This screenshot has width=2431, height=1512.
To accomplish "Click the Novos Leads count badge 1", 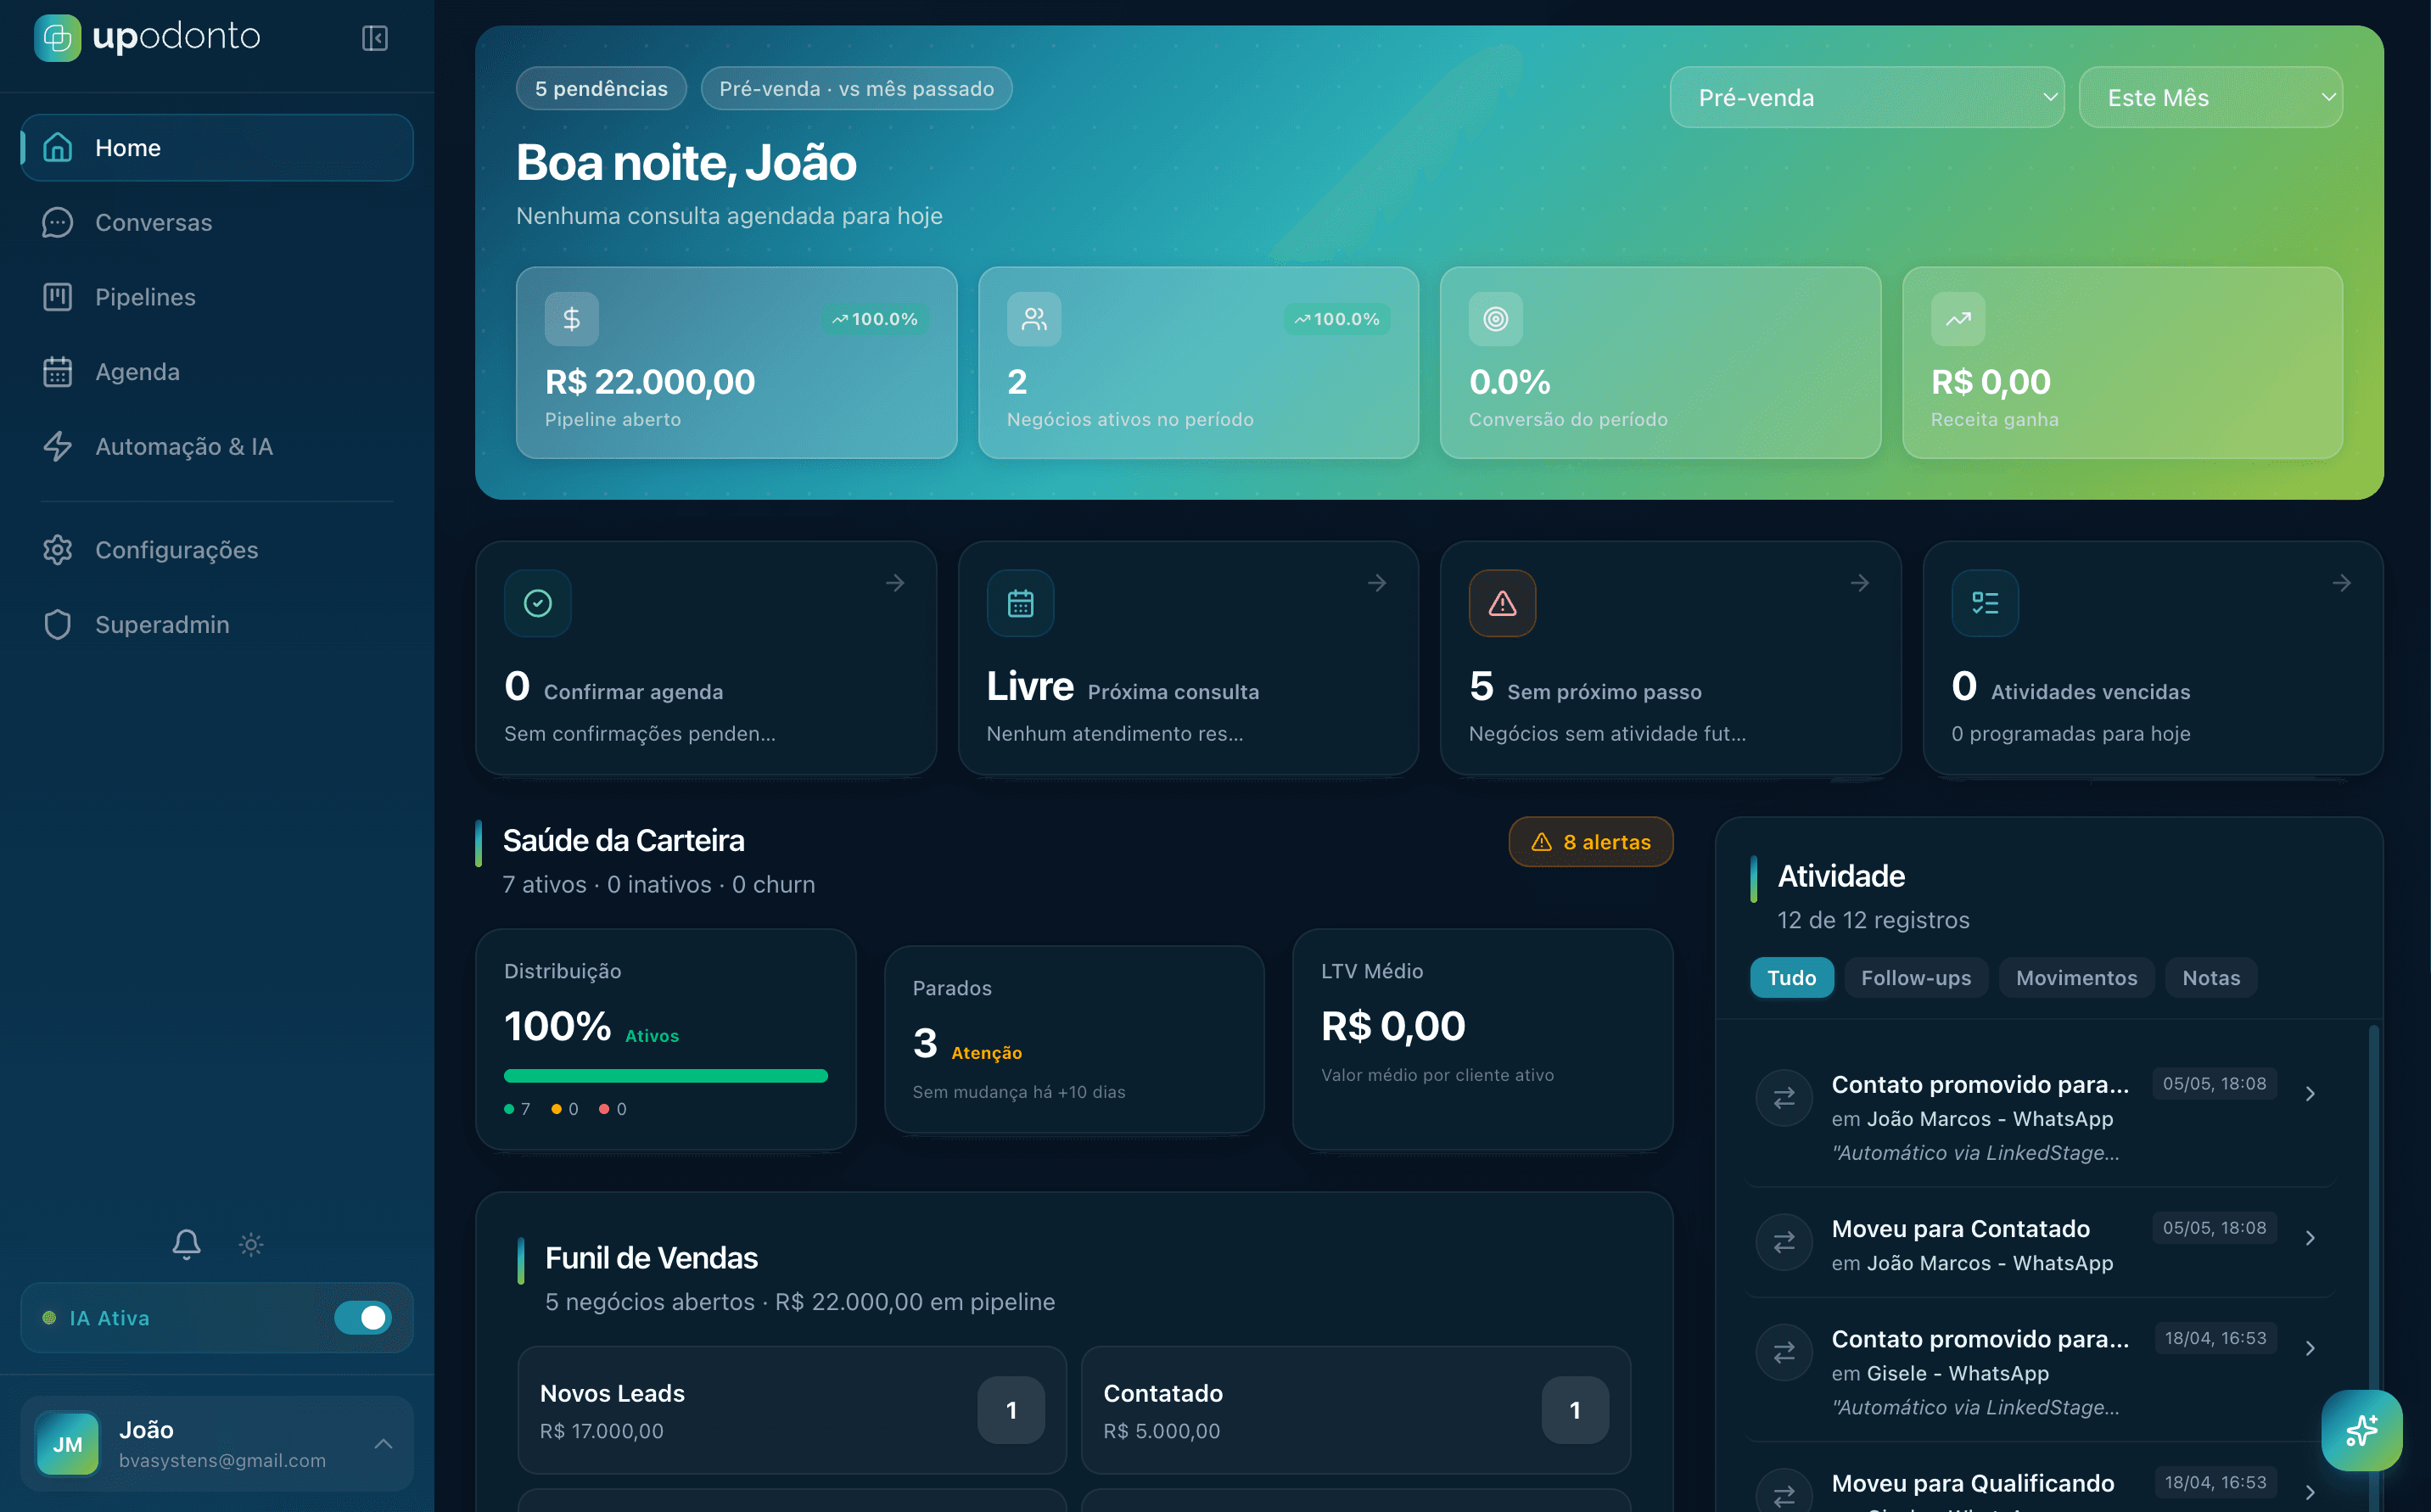I will pos(1011,1410).
